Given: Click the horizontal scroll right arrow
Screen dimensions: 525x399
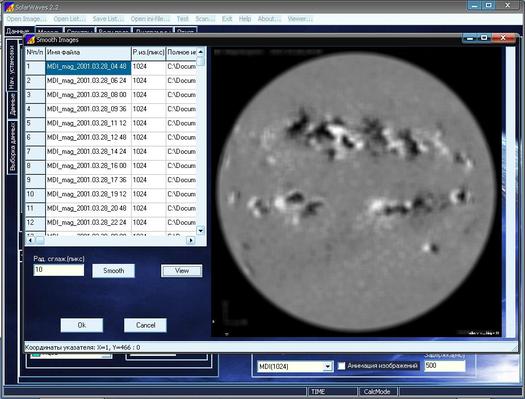Looking at the screenshot, I should pos(191,240).
